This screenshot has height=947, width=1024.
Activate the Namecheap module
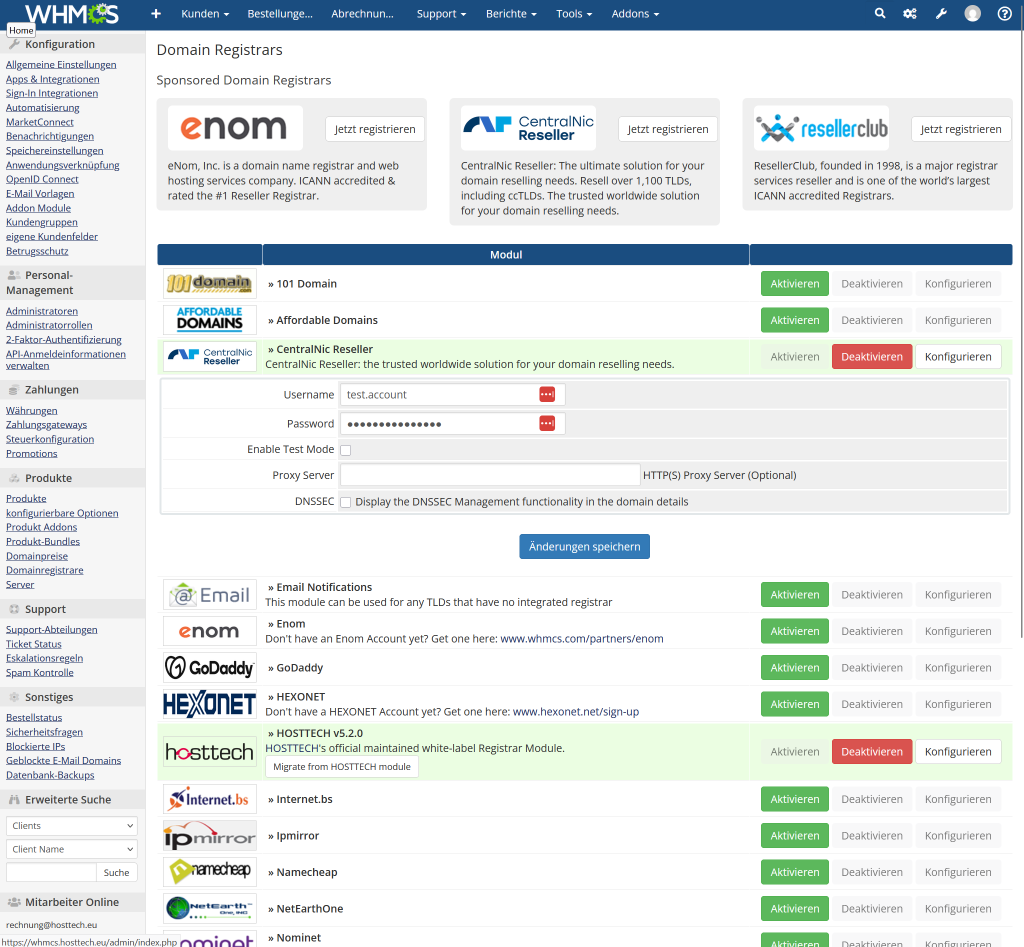pos(795,872)
